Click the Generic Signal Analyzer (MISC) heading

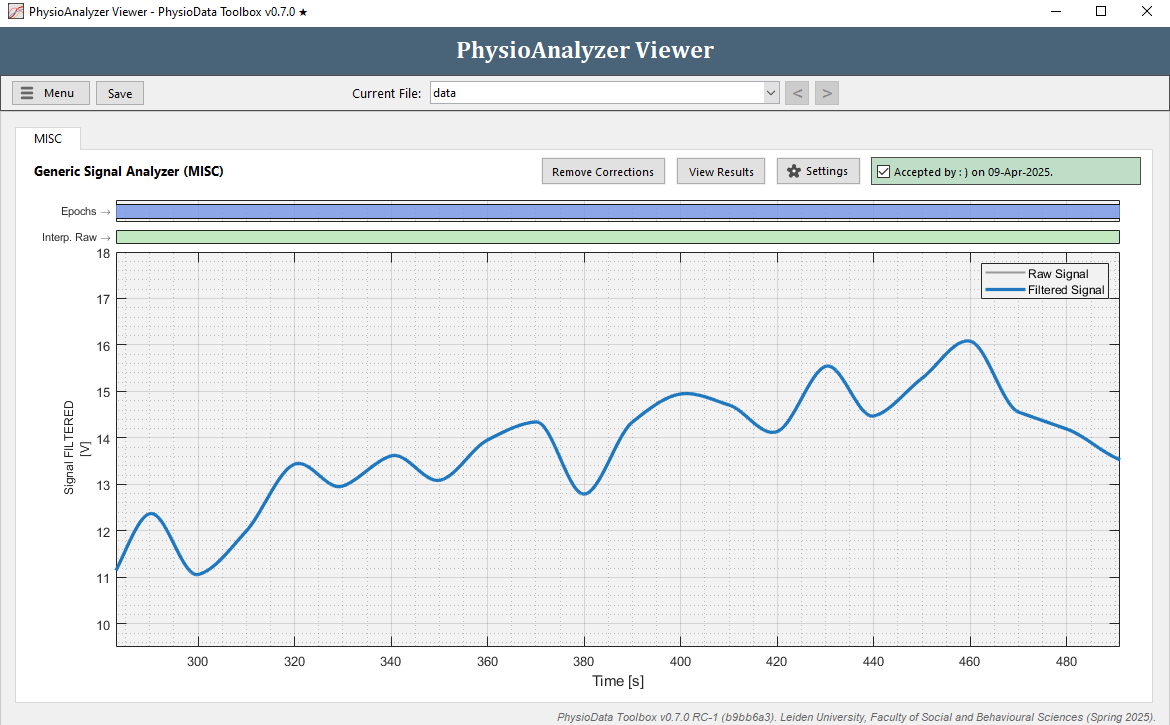(128, 172)
